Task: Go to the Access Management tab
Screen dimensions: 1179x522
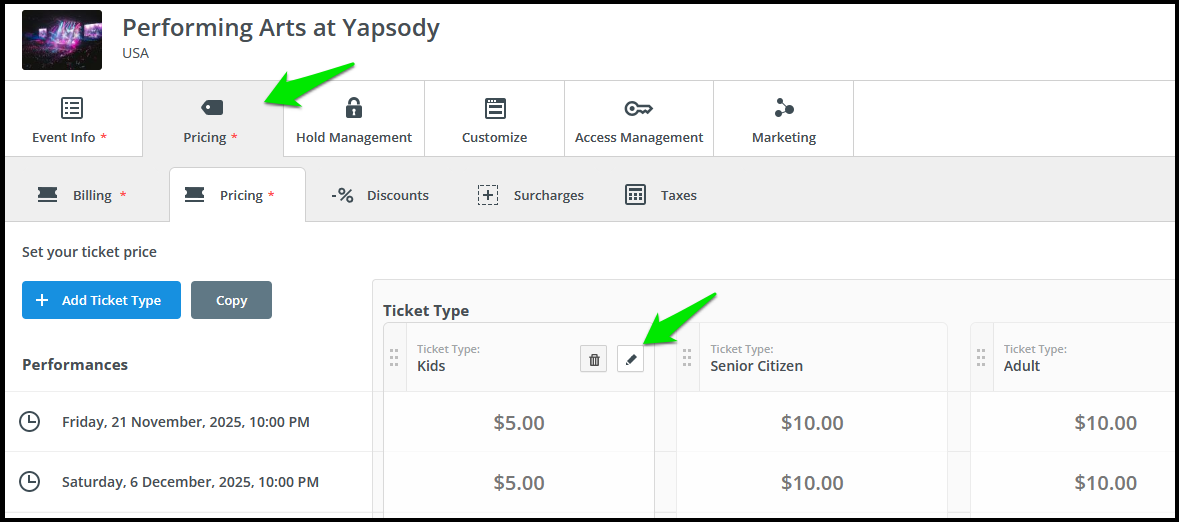Action: (638, 119)
